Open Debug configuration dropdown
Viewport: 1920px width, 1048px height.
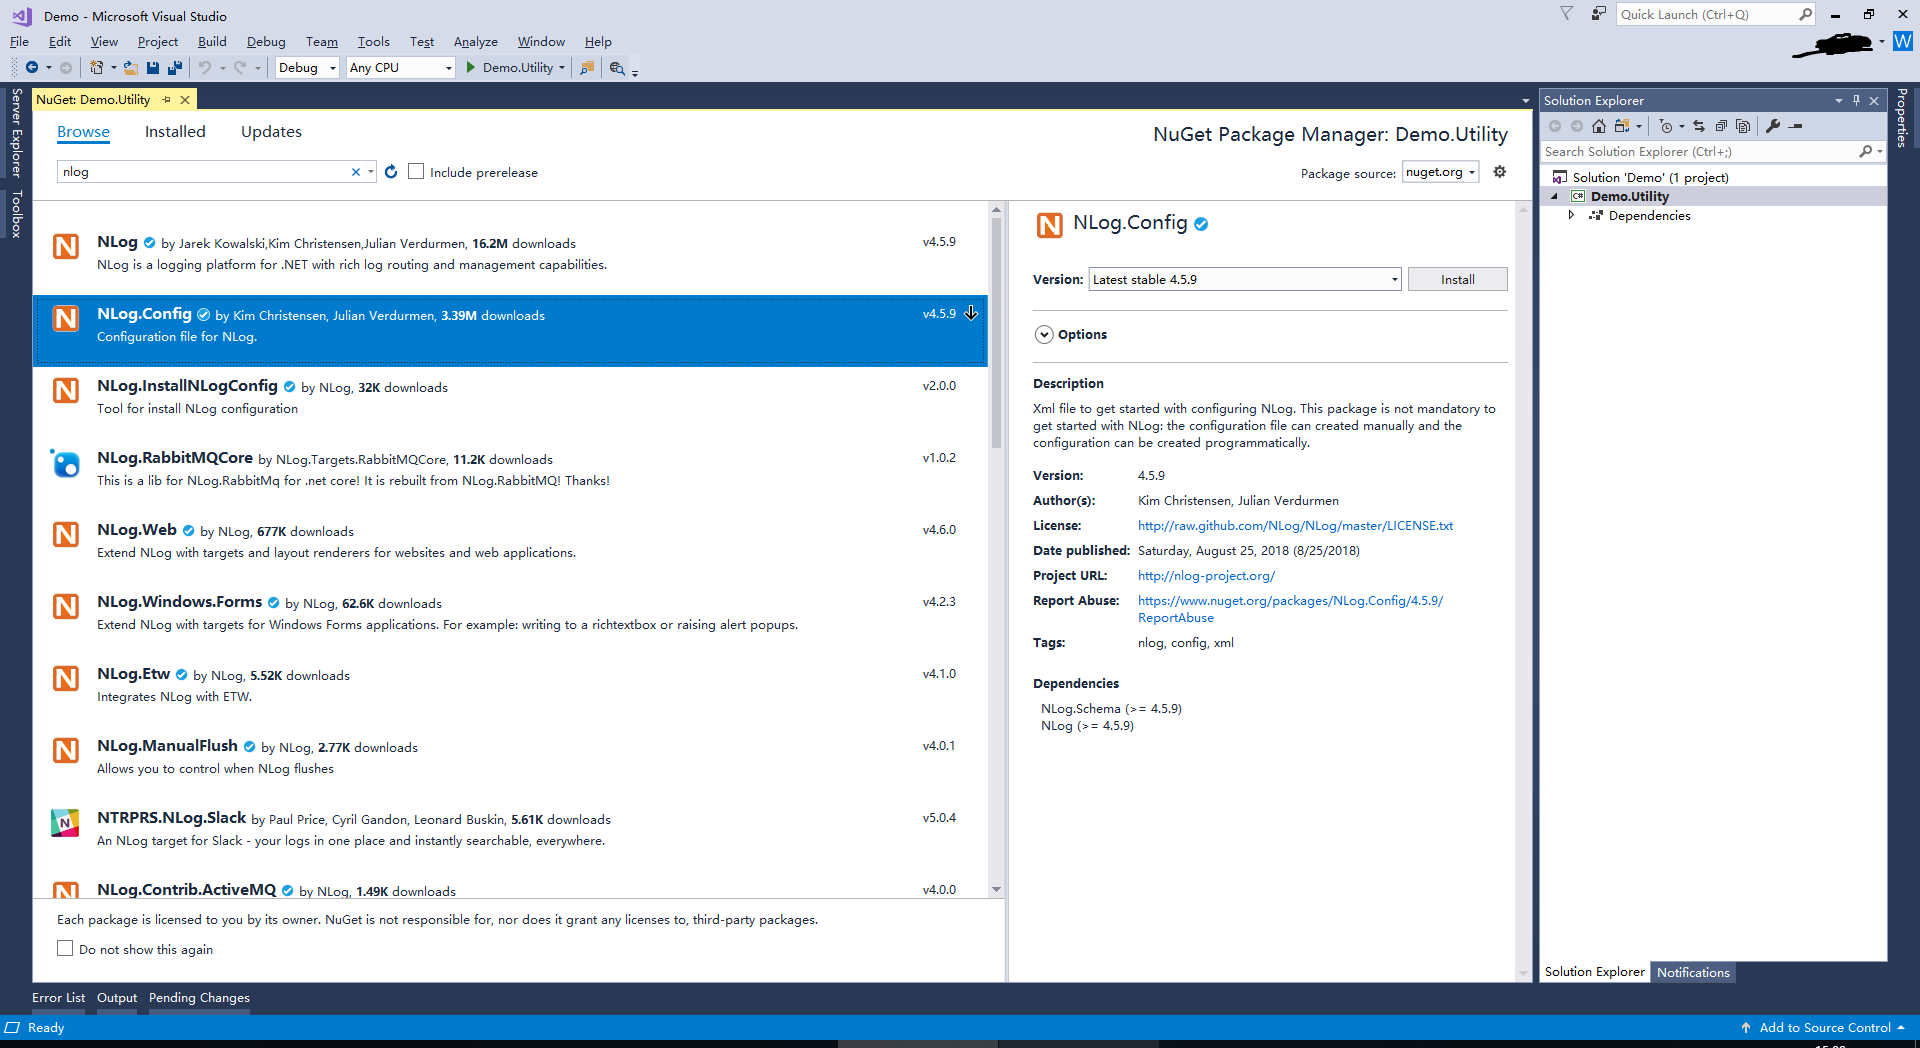307,68
